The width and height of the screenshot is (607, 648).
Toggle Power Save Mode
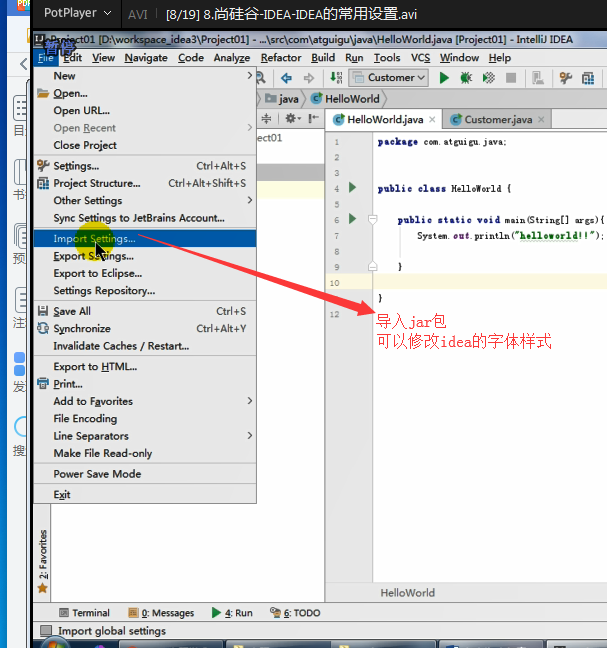point(145,474)
